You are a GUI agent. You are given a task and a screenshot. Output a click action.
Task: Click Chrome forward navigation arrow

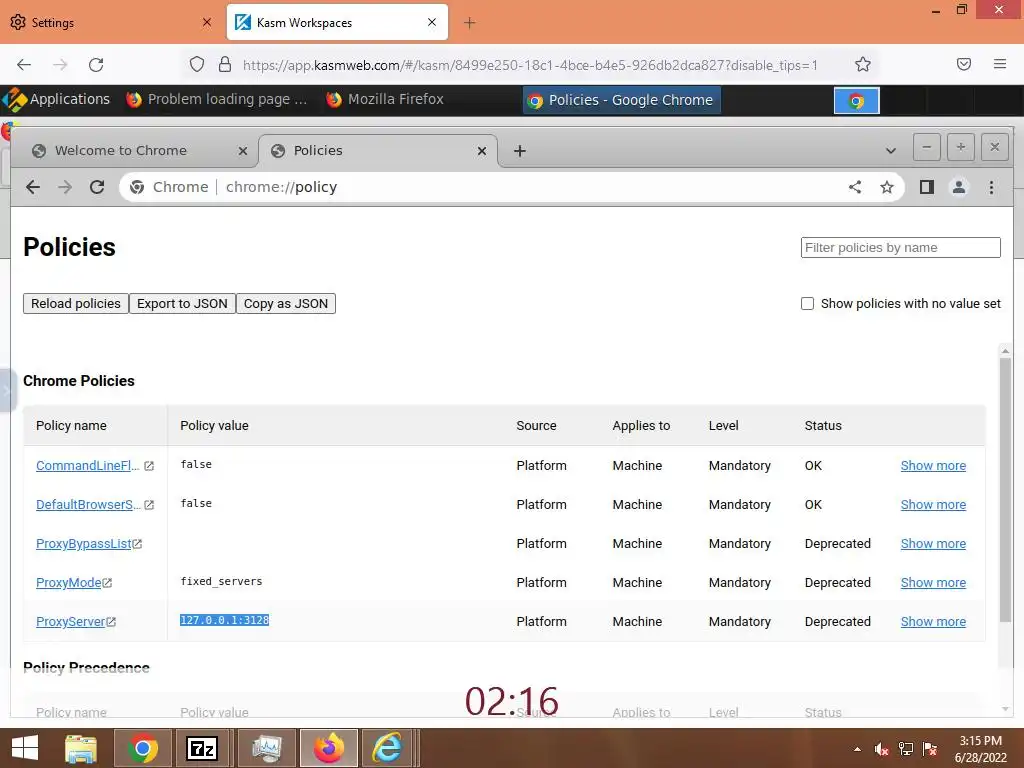65,187
